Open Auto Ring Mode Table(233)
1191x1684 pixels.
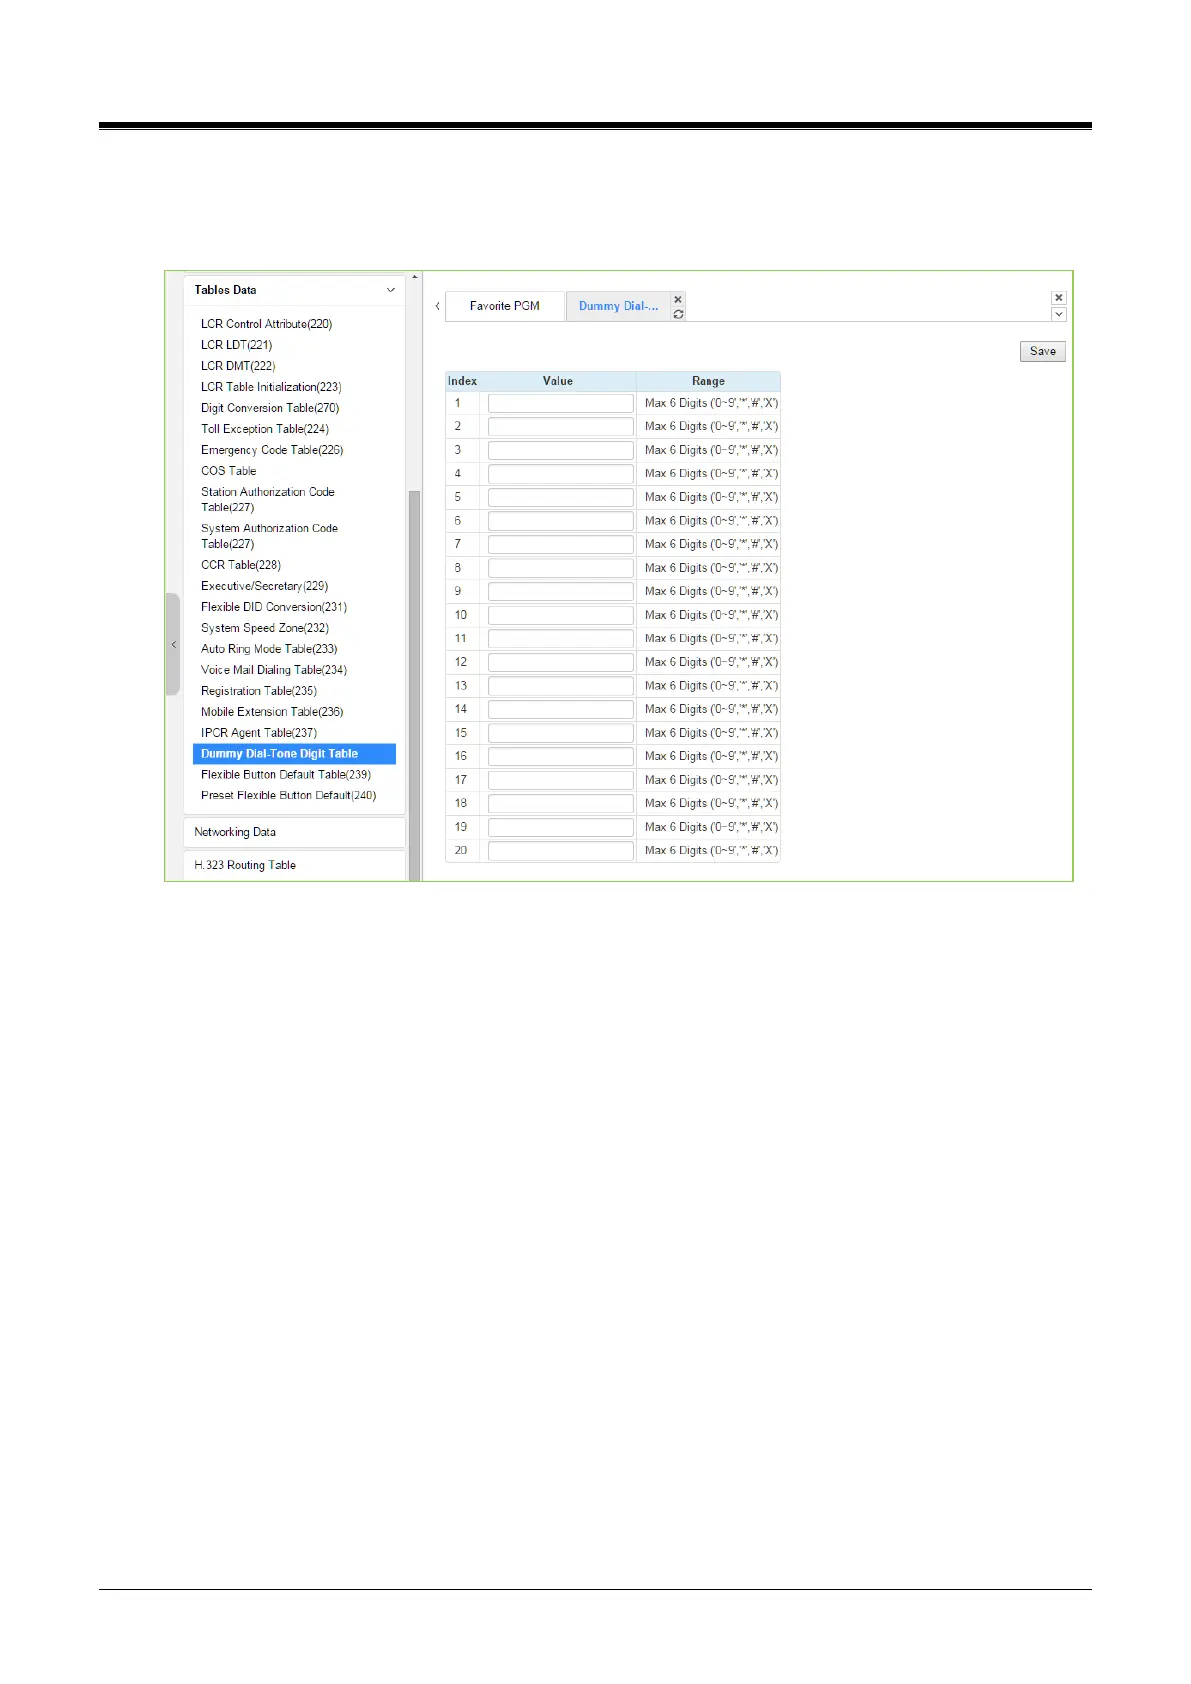click(269, 649)
